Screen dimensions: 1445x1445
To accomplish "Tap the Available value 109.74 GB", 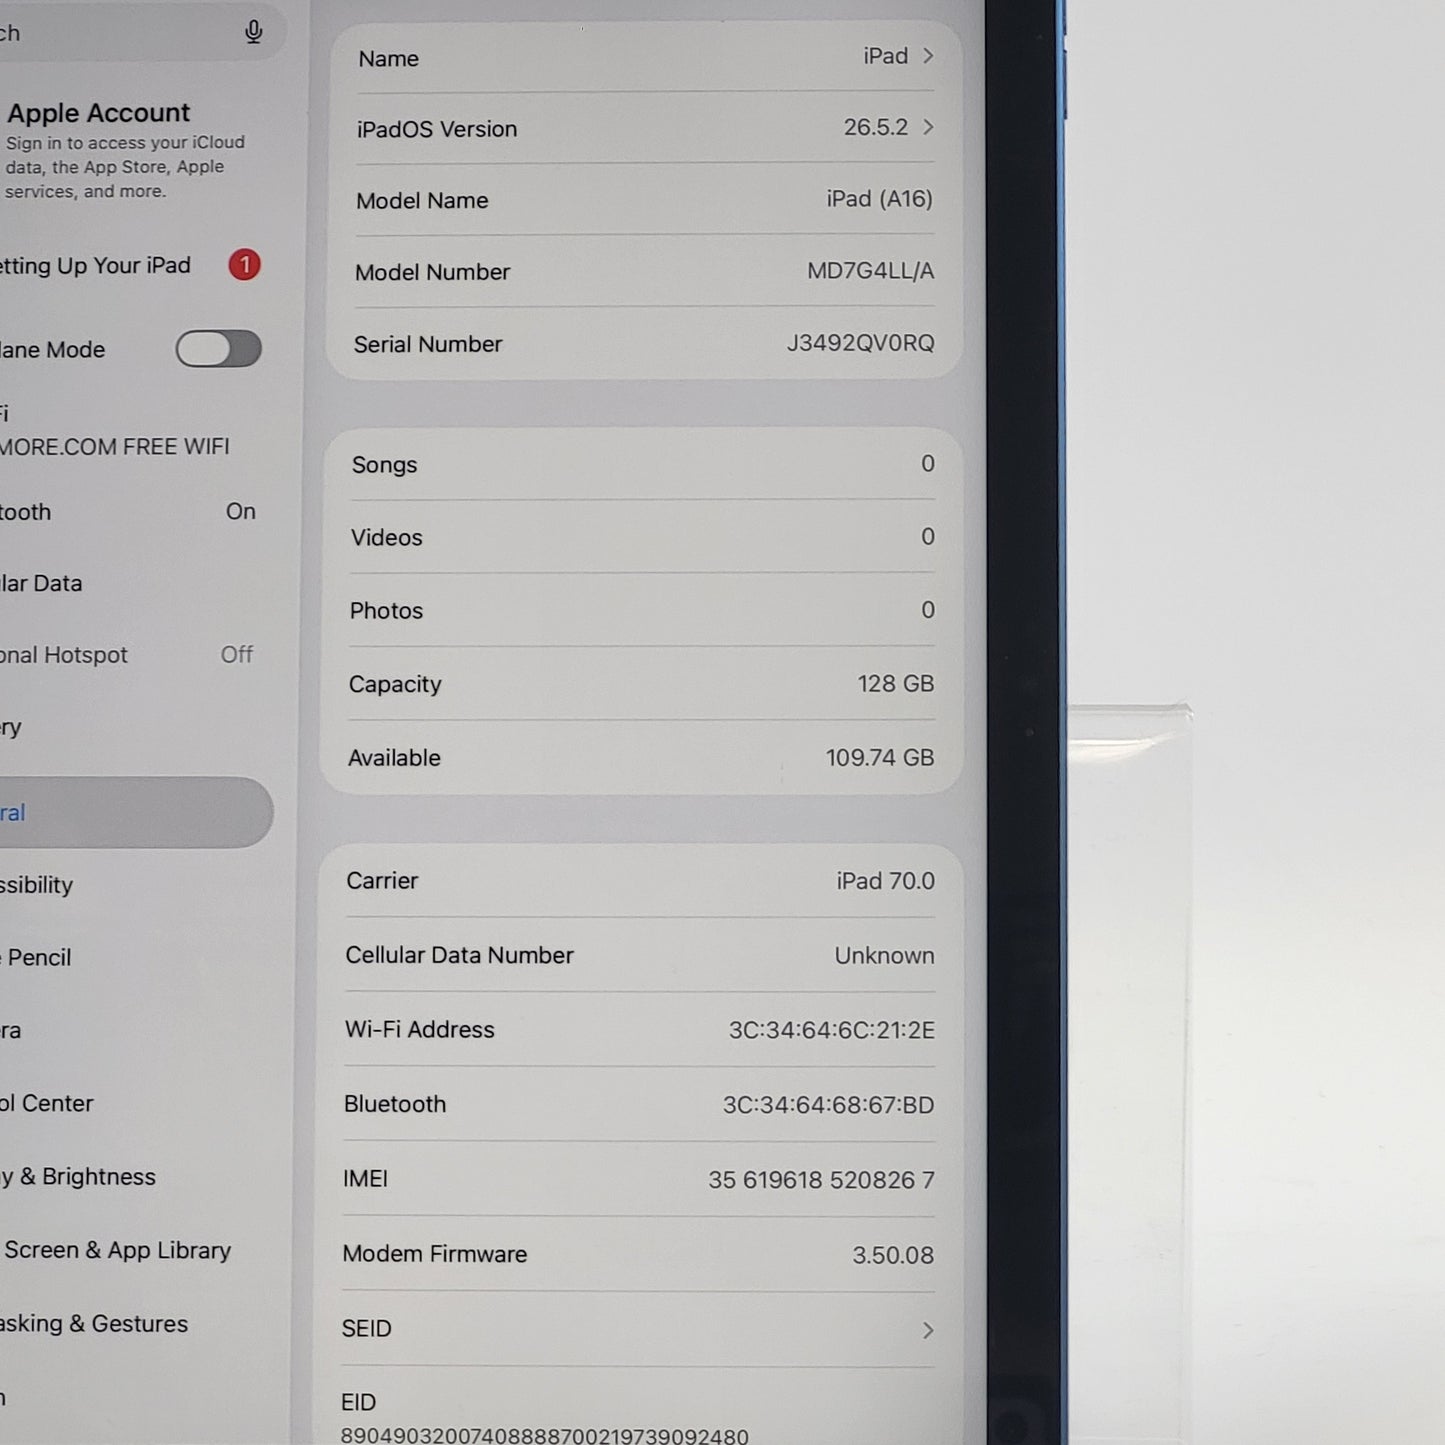I will tap(879, 758).
